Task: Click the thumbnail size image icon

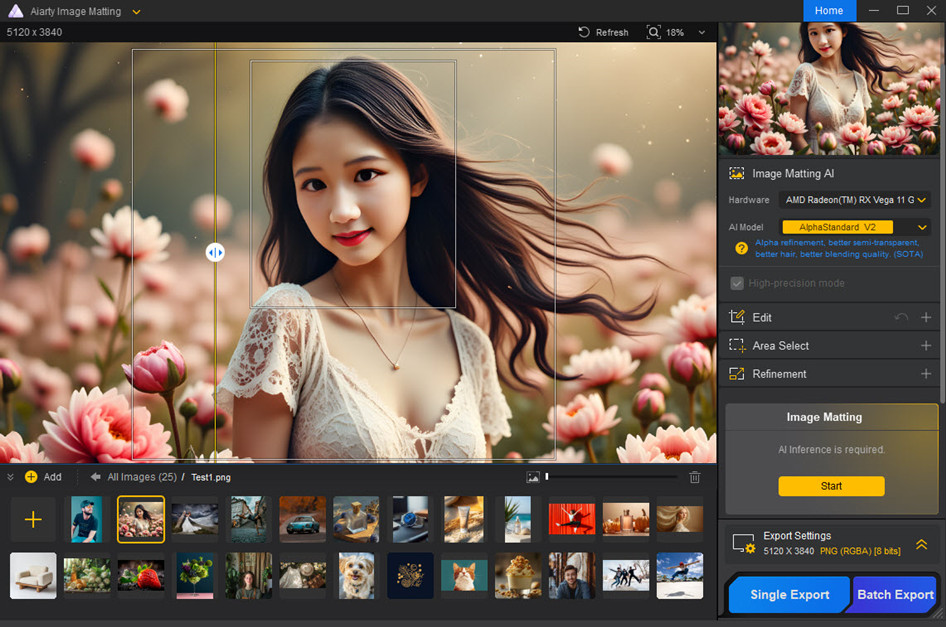Action: coord(533,478)
